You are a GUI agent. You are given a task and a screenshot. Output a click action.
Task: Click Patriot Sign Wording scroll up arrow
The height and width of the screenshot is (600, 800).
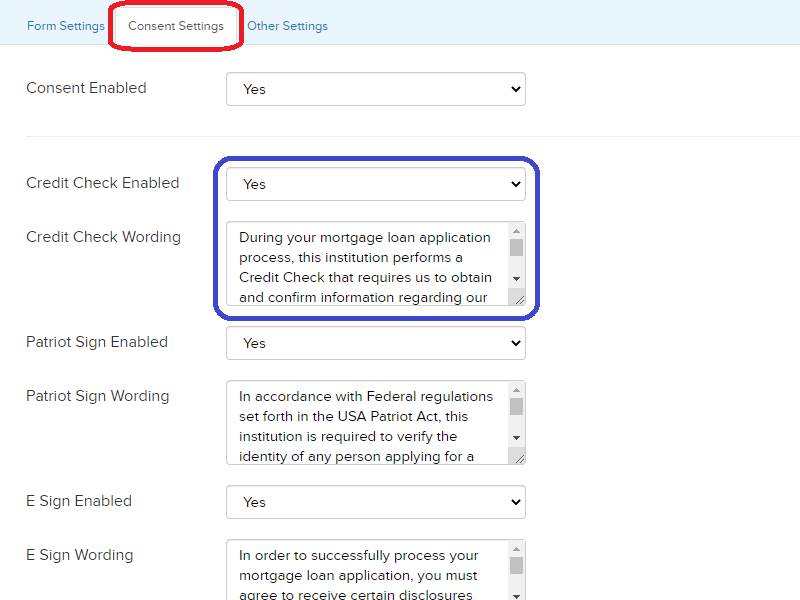tap(516, 390)
